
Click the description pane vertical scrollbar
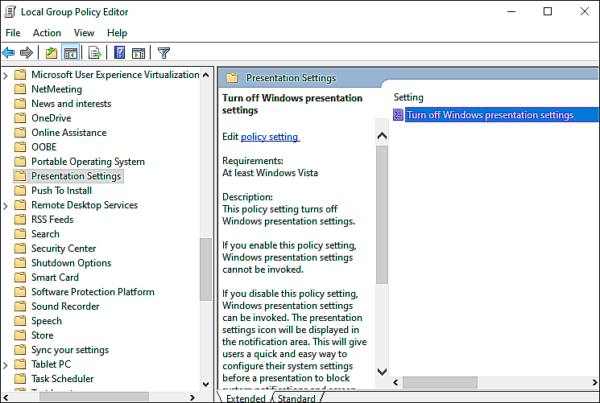tap(381, 200)
